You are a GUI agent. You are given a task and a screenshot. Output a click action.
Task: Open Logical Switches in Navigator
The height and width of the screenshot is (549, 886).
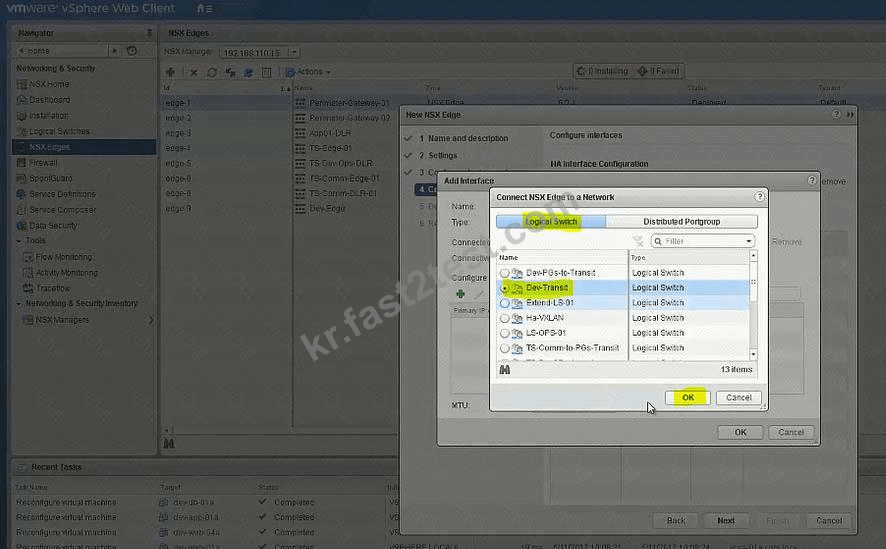pos(59,132)
